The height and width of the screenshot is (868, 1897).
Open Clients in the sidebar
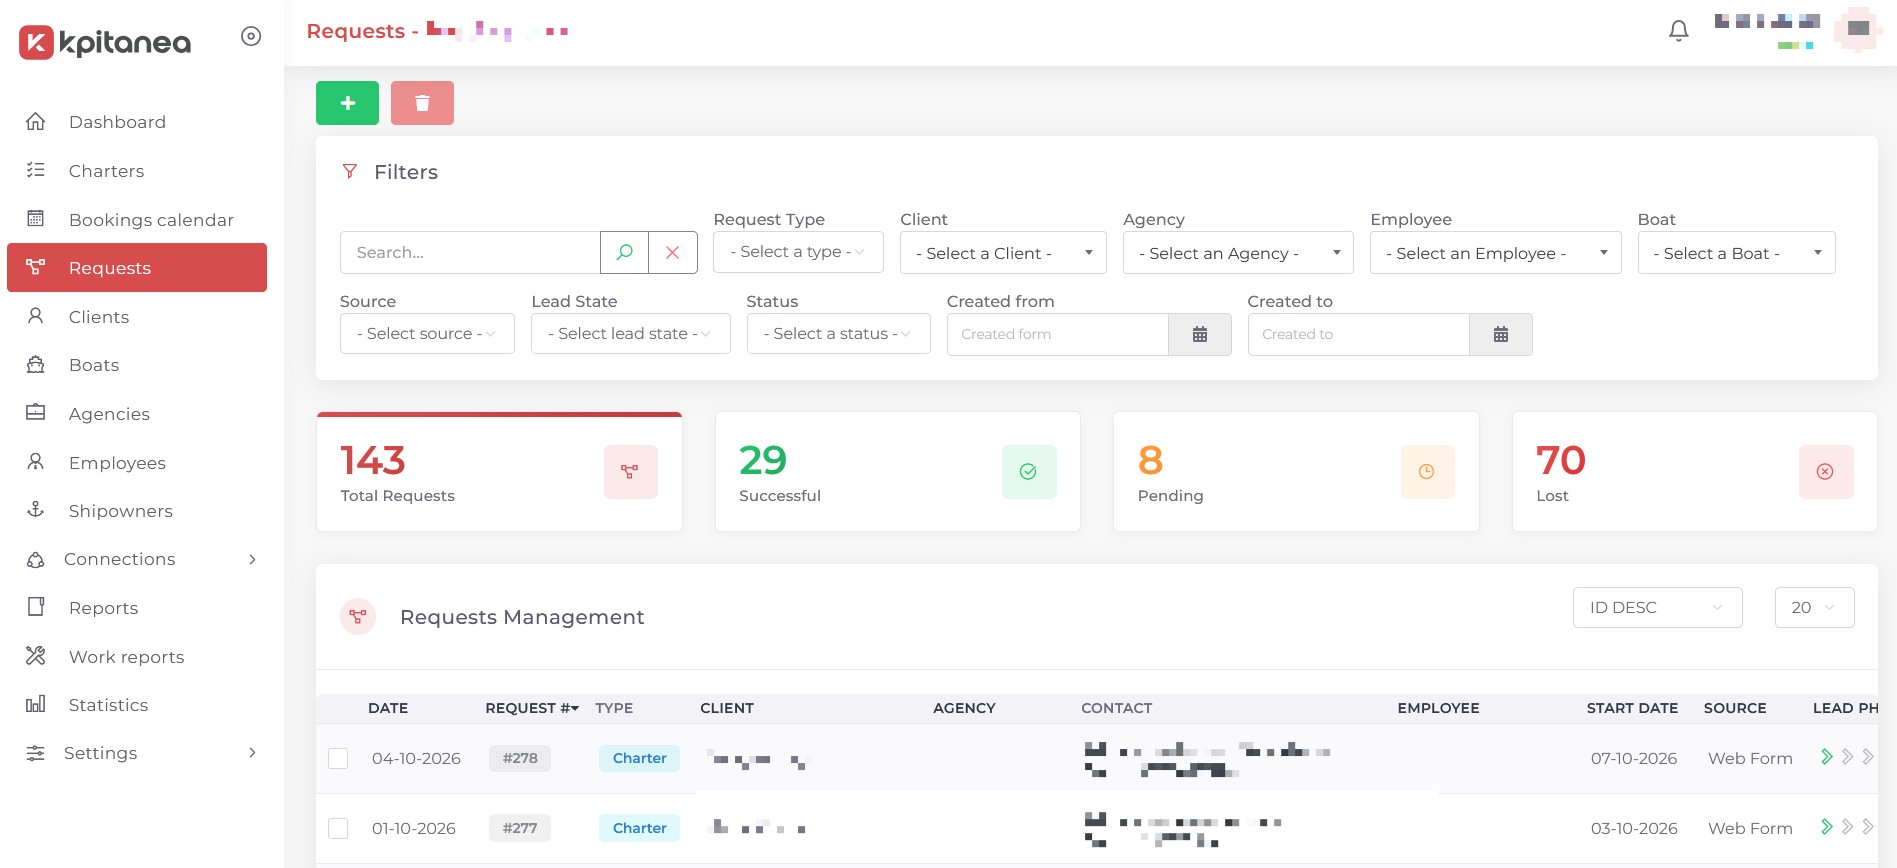(137, 317)
